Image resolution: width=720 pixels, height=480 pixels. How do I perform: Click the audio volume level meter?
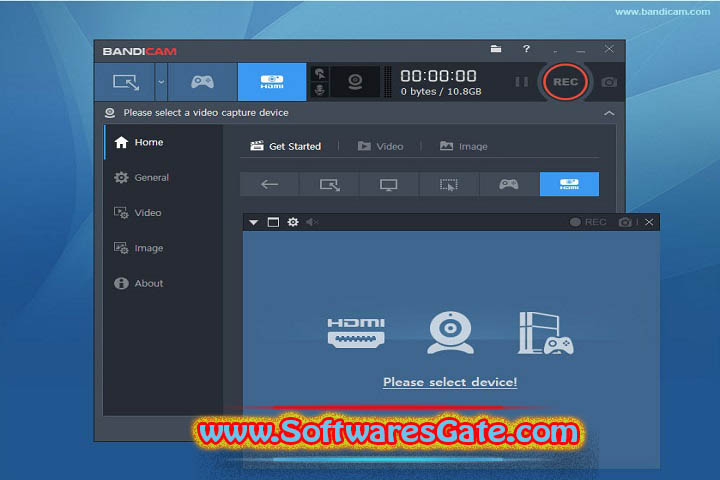(388, 82)
